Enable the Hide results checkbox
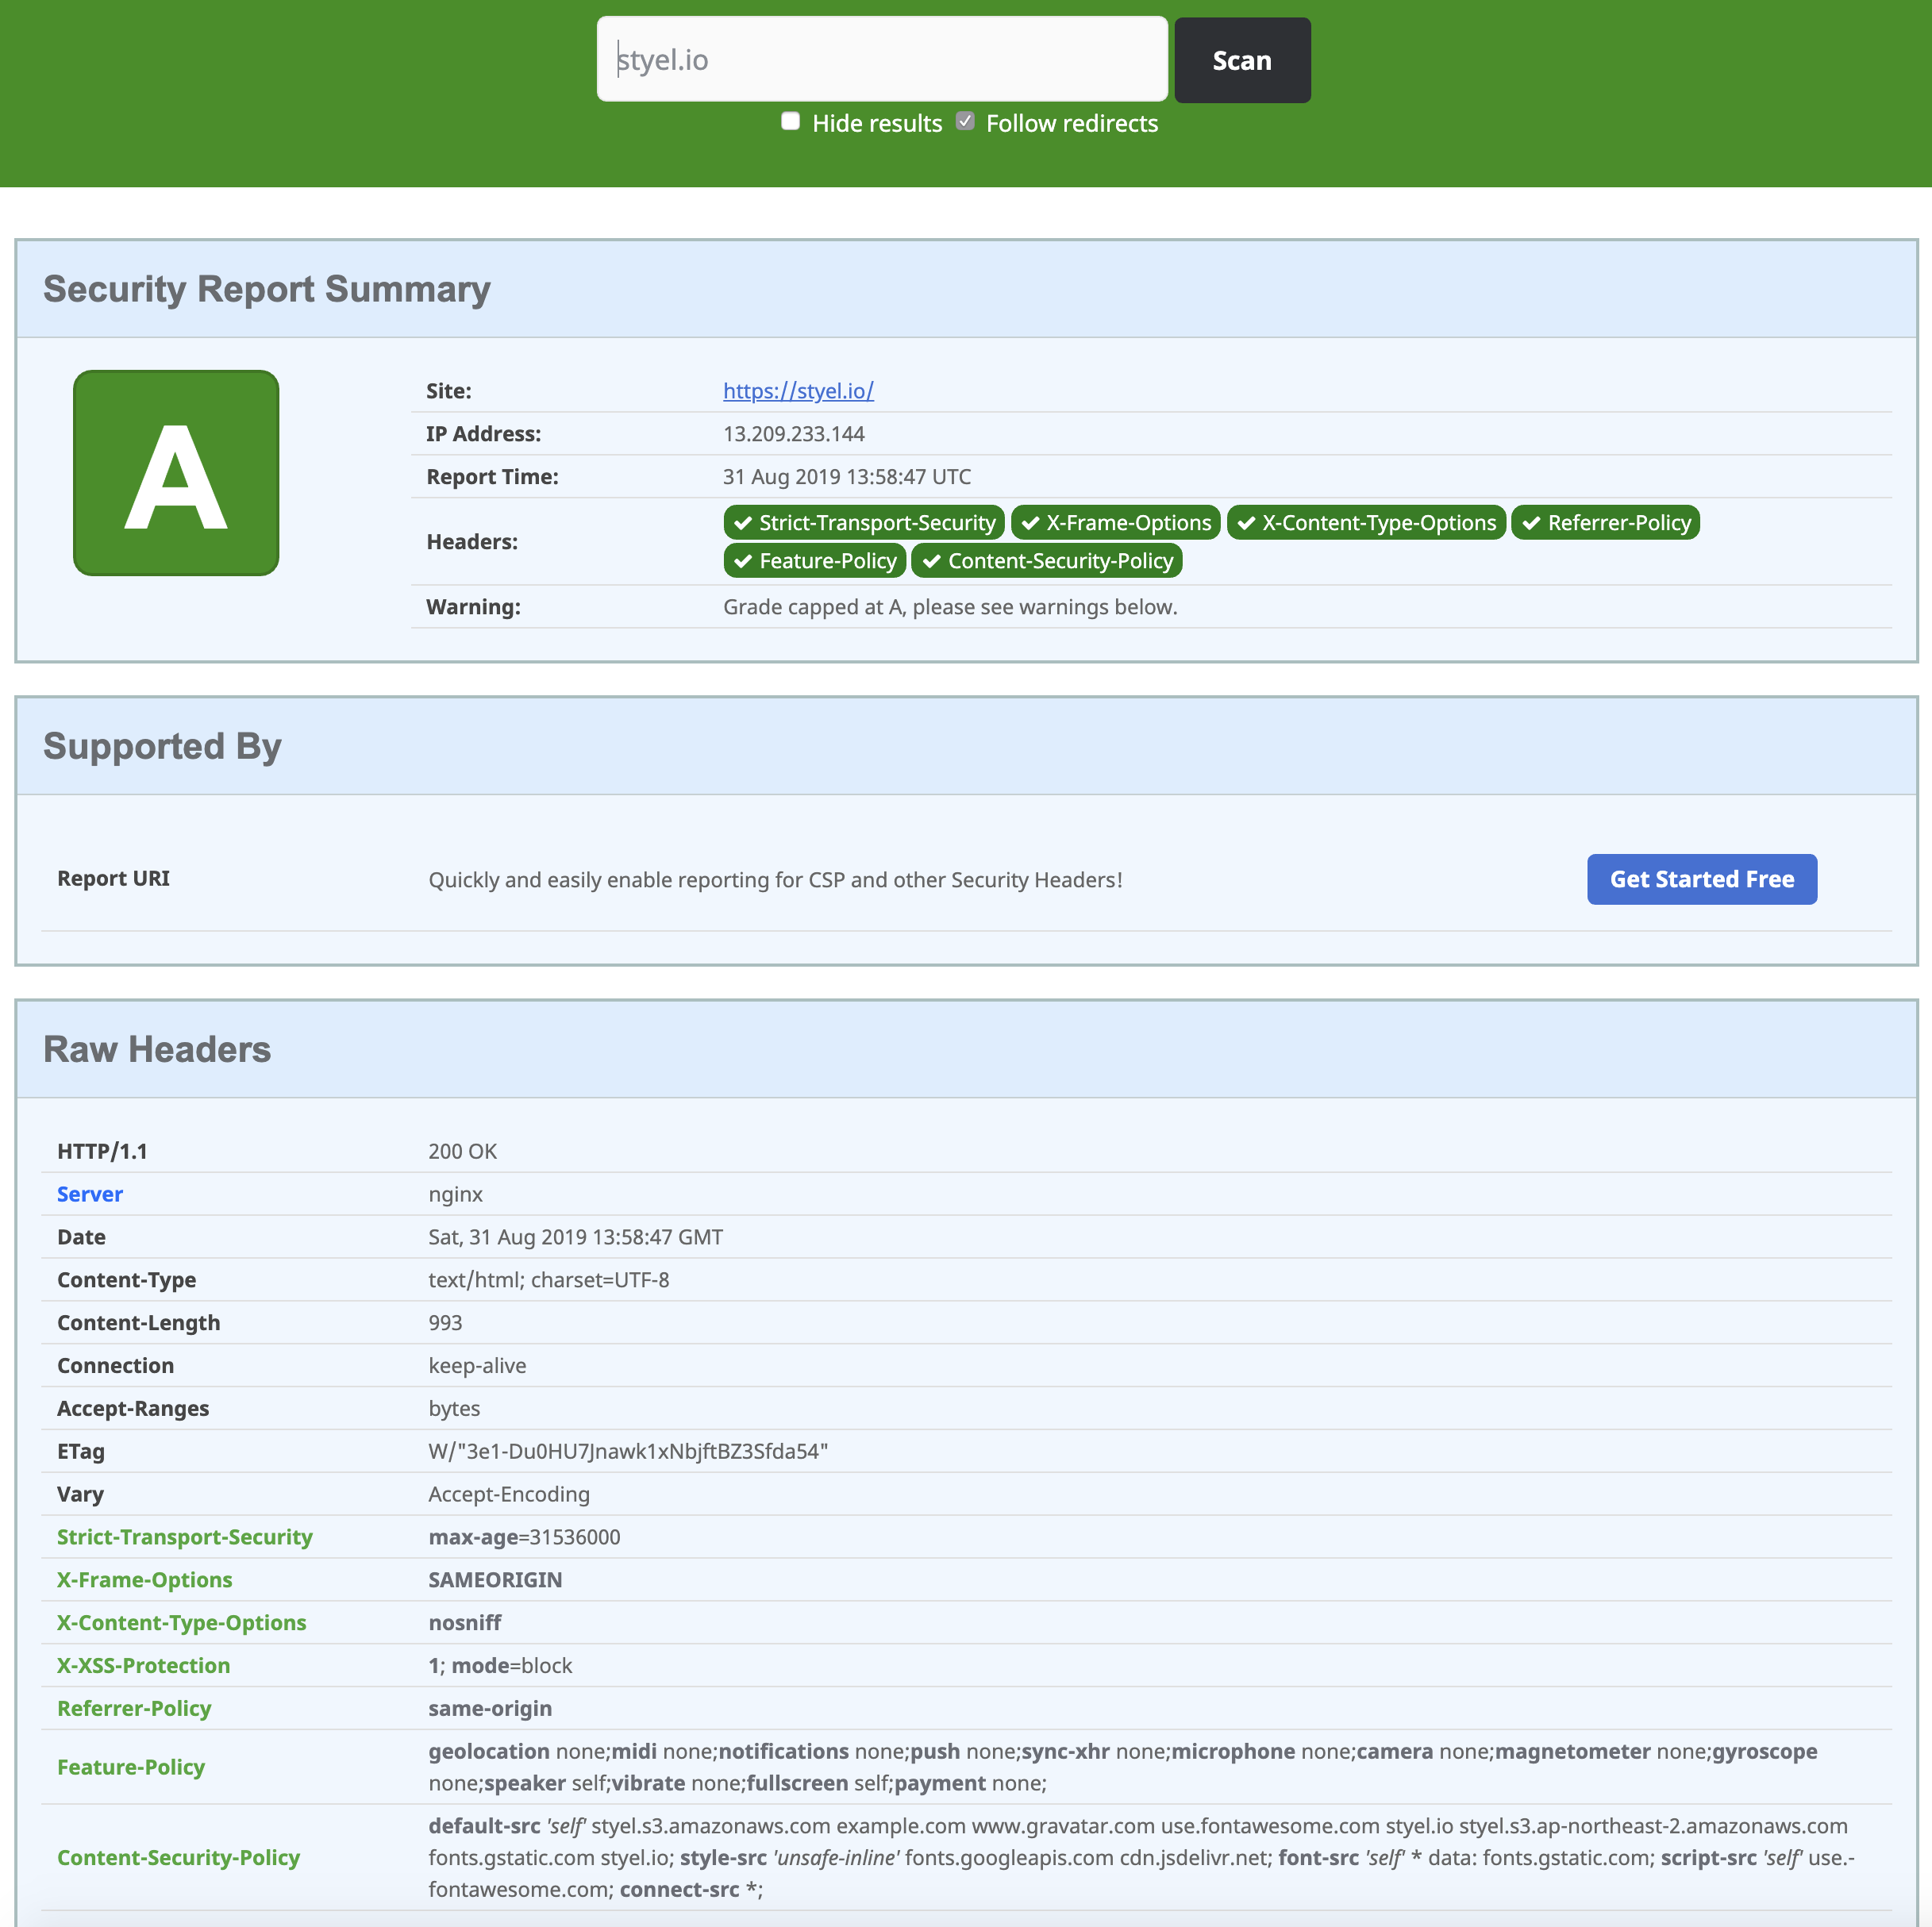Screen dimensions: 1932x1927 [x=790, y=122]
